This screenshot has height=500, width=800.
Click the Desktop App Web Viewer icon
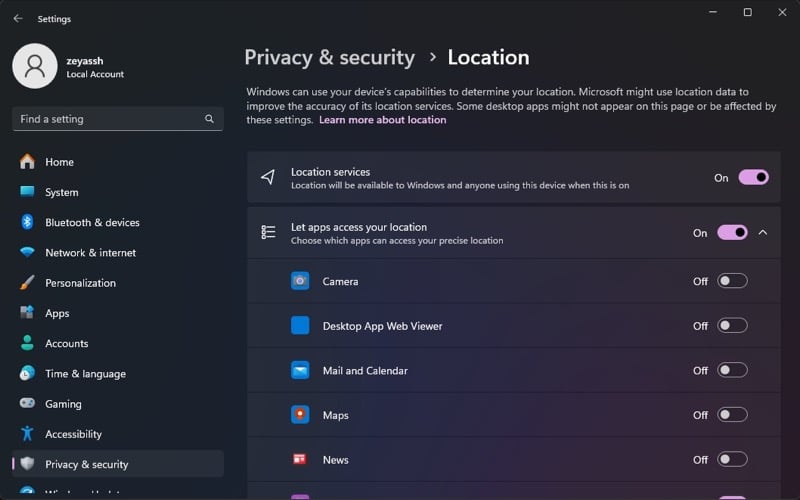(x=300, y=326)
